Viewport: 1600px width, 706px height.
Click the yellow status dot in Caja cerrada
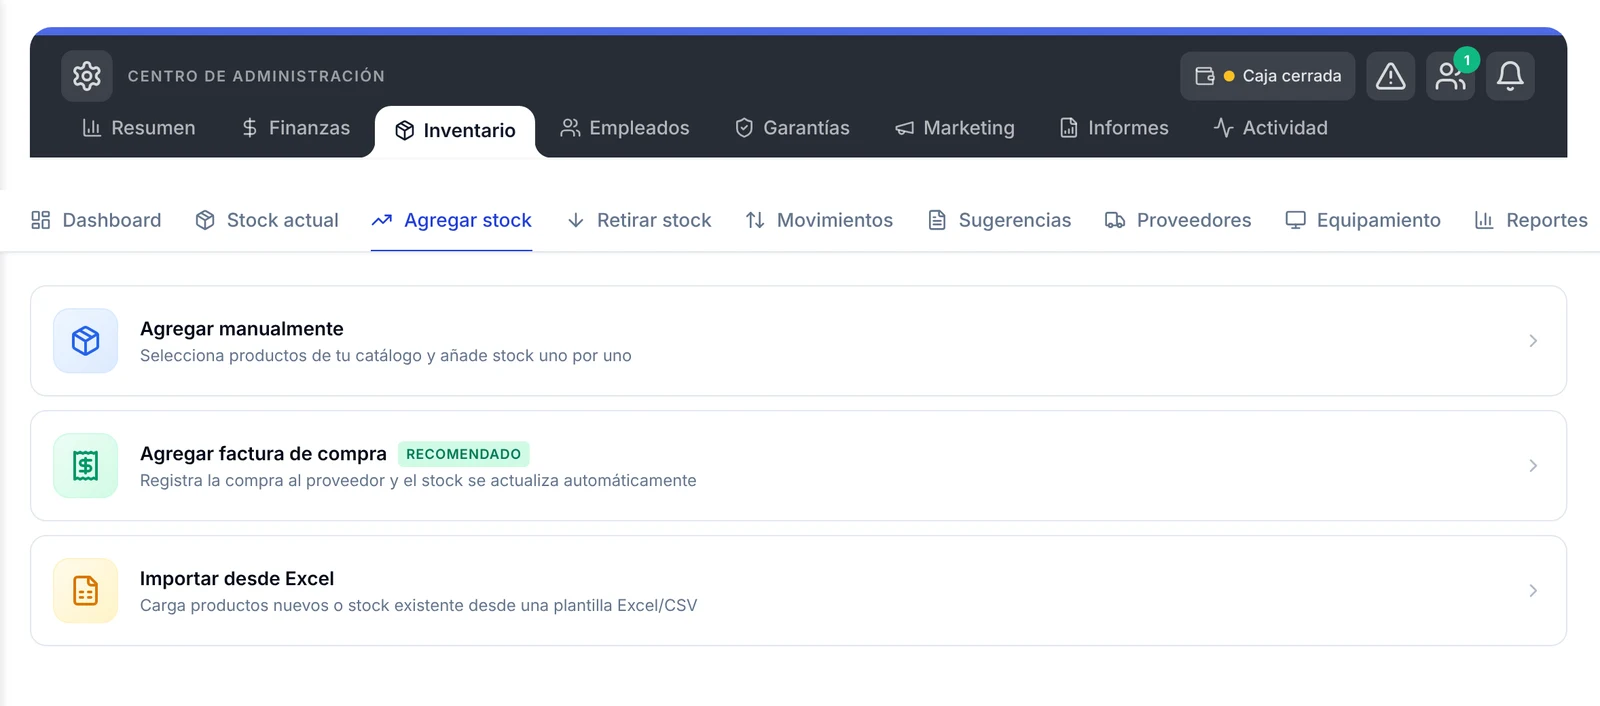click(x=1229, y=76)
